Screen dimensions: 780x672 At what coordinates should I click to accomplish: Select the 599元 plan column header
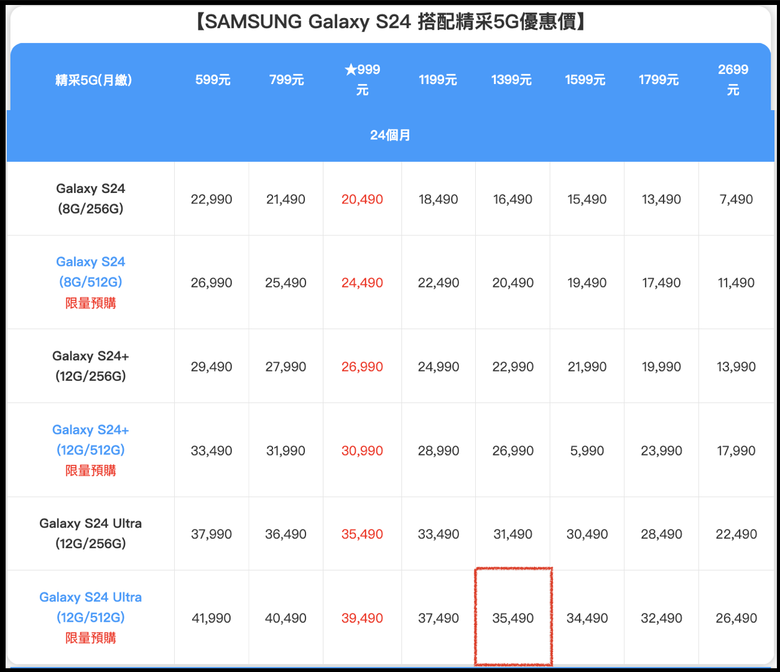click(212, 80)
